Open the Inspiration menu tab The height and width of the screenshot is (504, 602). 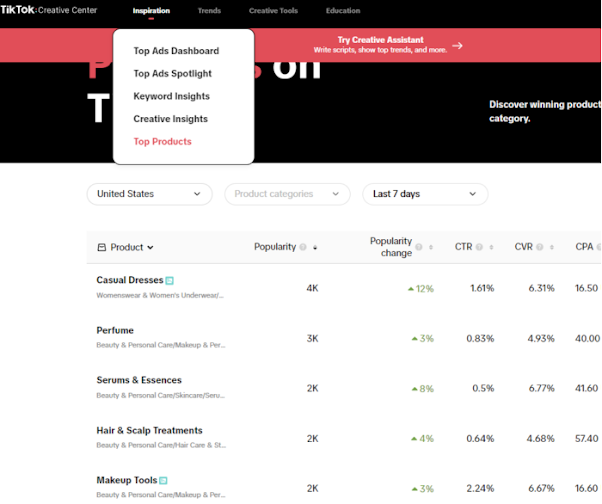[x=151, y=11]
